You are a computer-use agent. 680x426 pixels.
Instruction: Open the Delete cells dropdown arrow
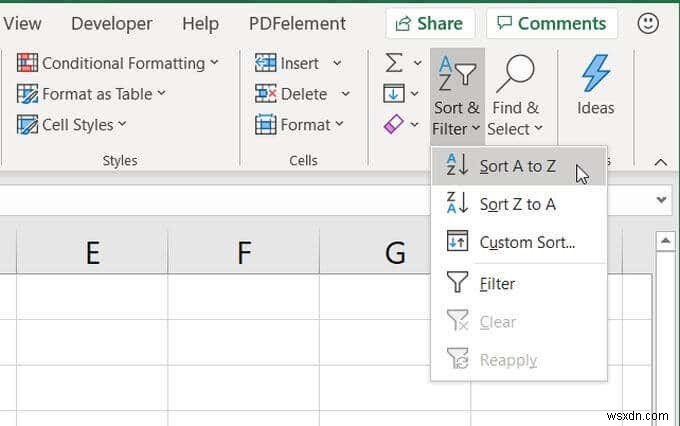click(345, 94)
